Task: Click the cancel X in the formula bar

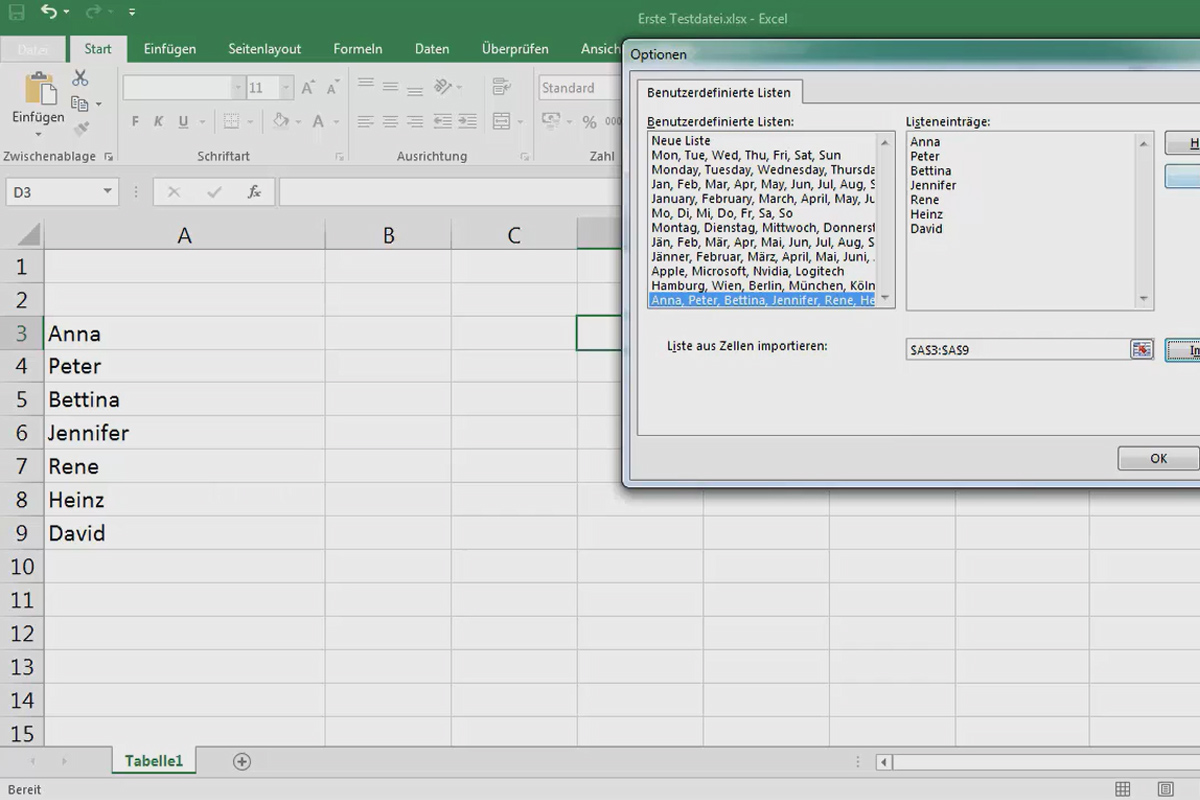Action: (x=174, y=192)
